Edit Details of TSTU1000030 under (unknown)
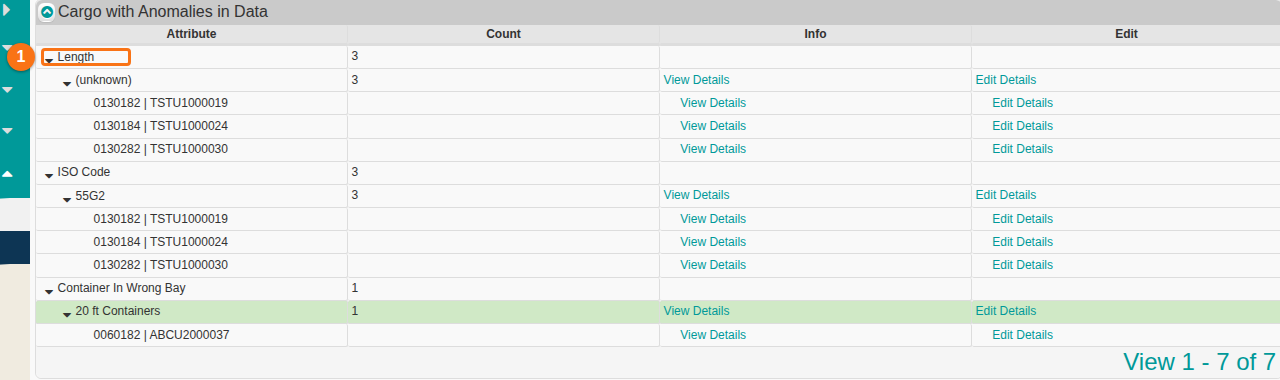1280x380 pixels. click(x=1022, y=149)
